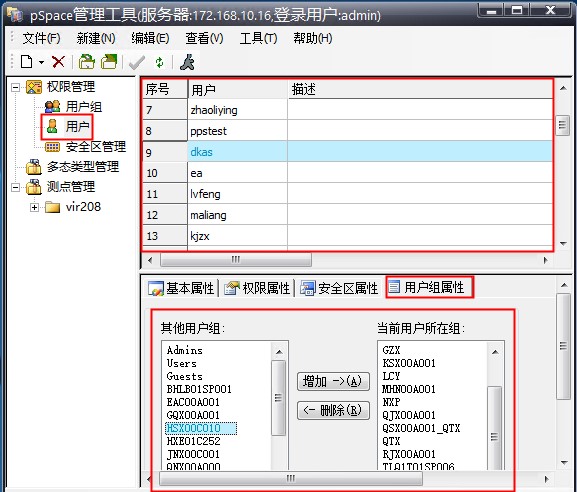Click the grey checkmark apply icon
This screenshot has width=577, height=492.
pos(137,63)
